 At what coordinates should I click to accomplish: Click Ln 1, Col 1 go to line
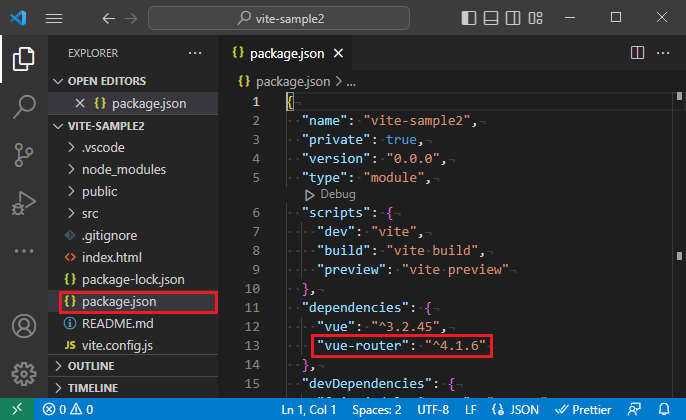tap(308, 410)
